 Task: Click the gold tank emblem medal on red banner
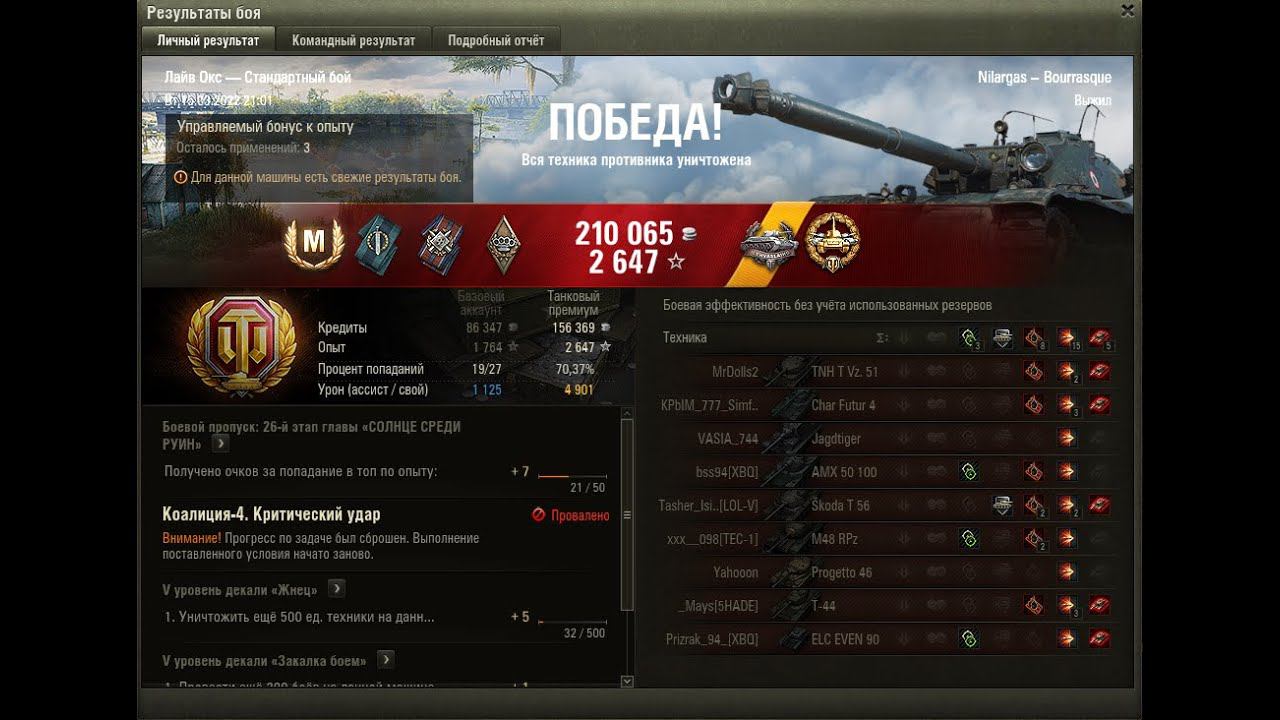tap(832, 241)
